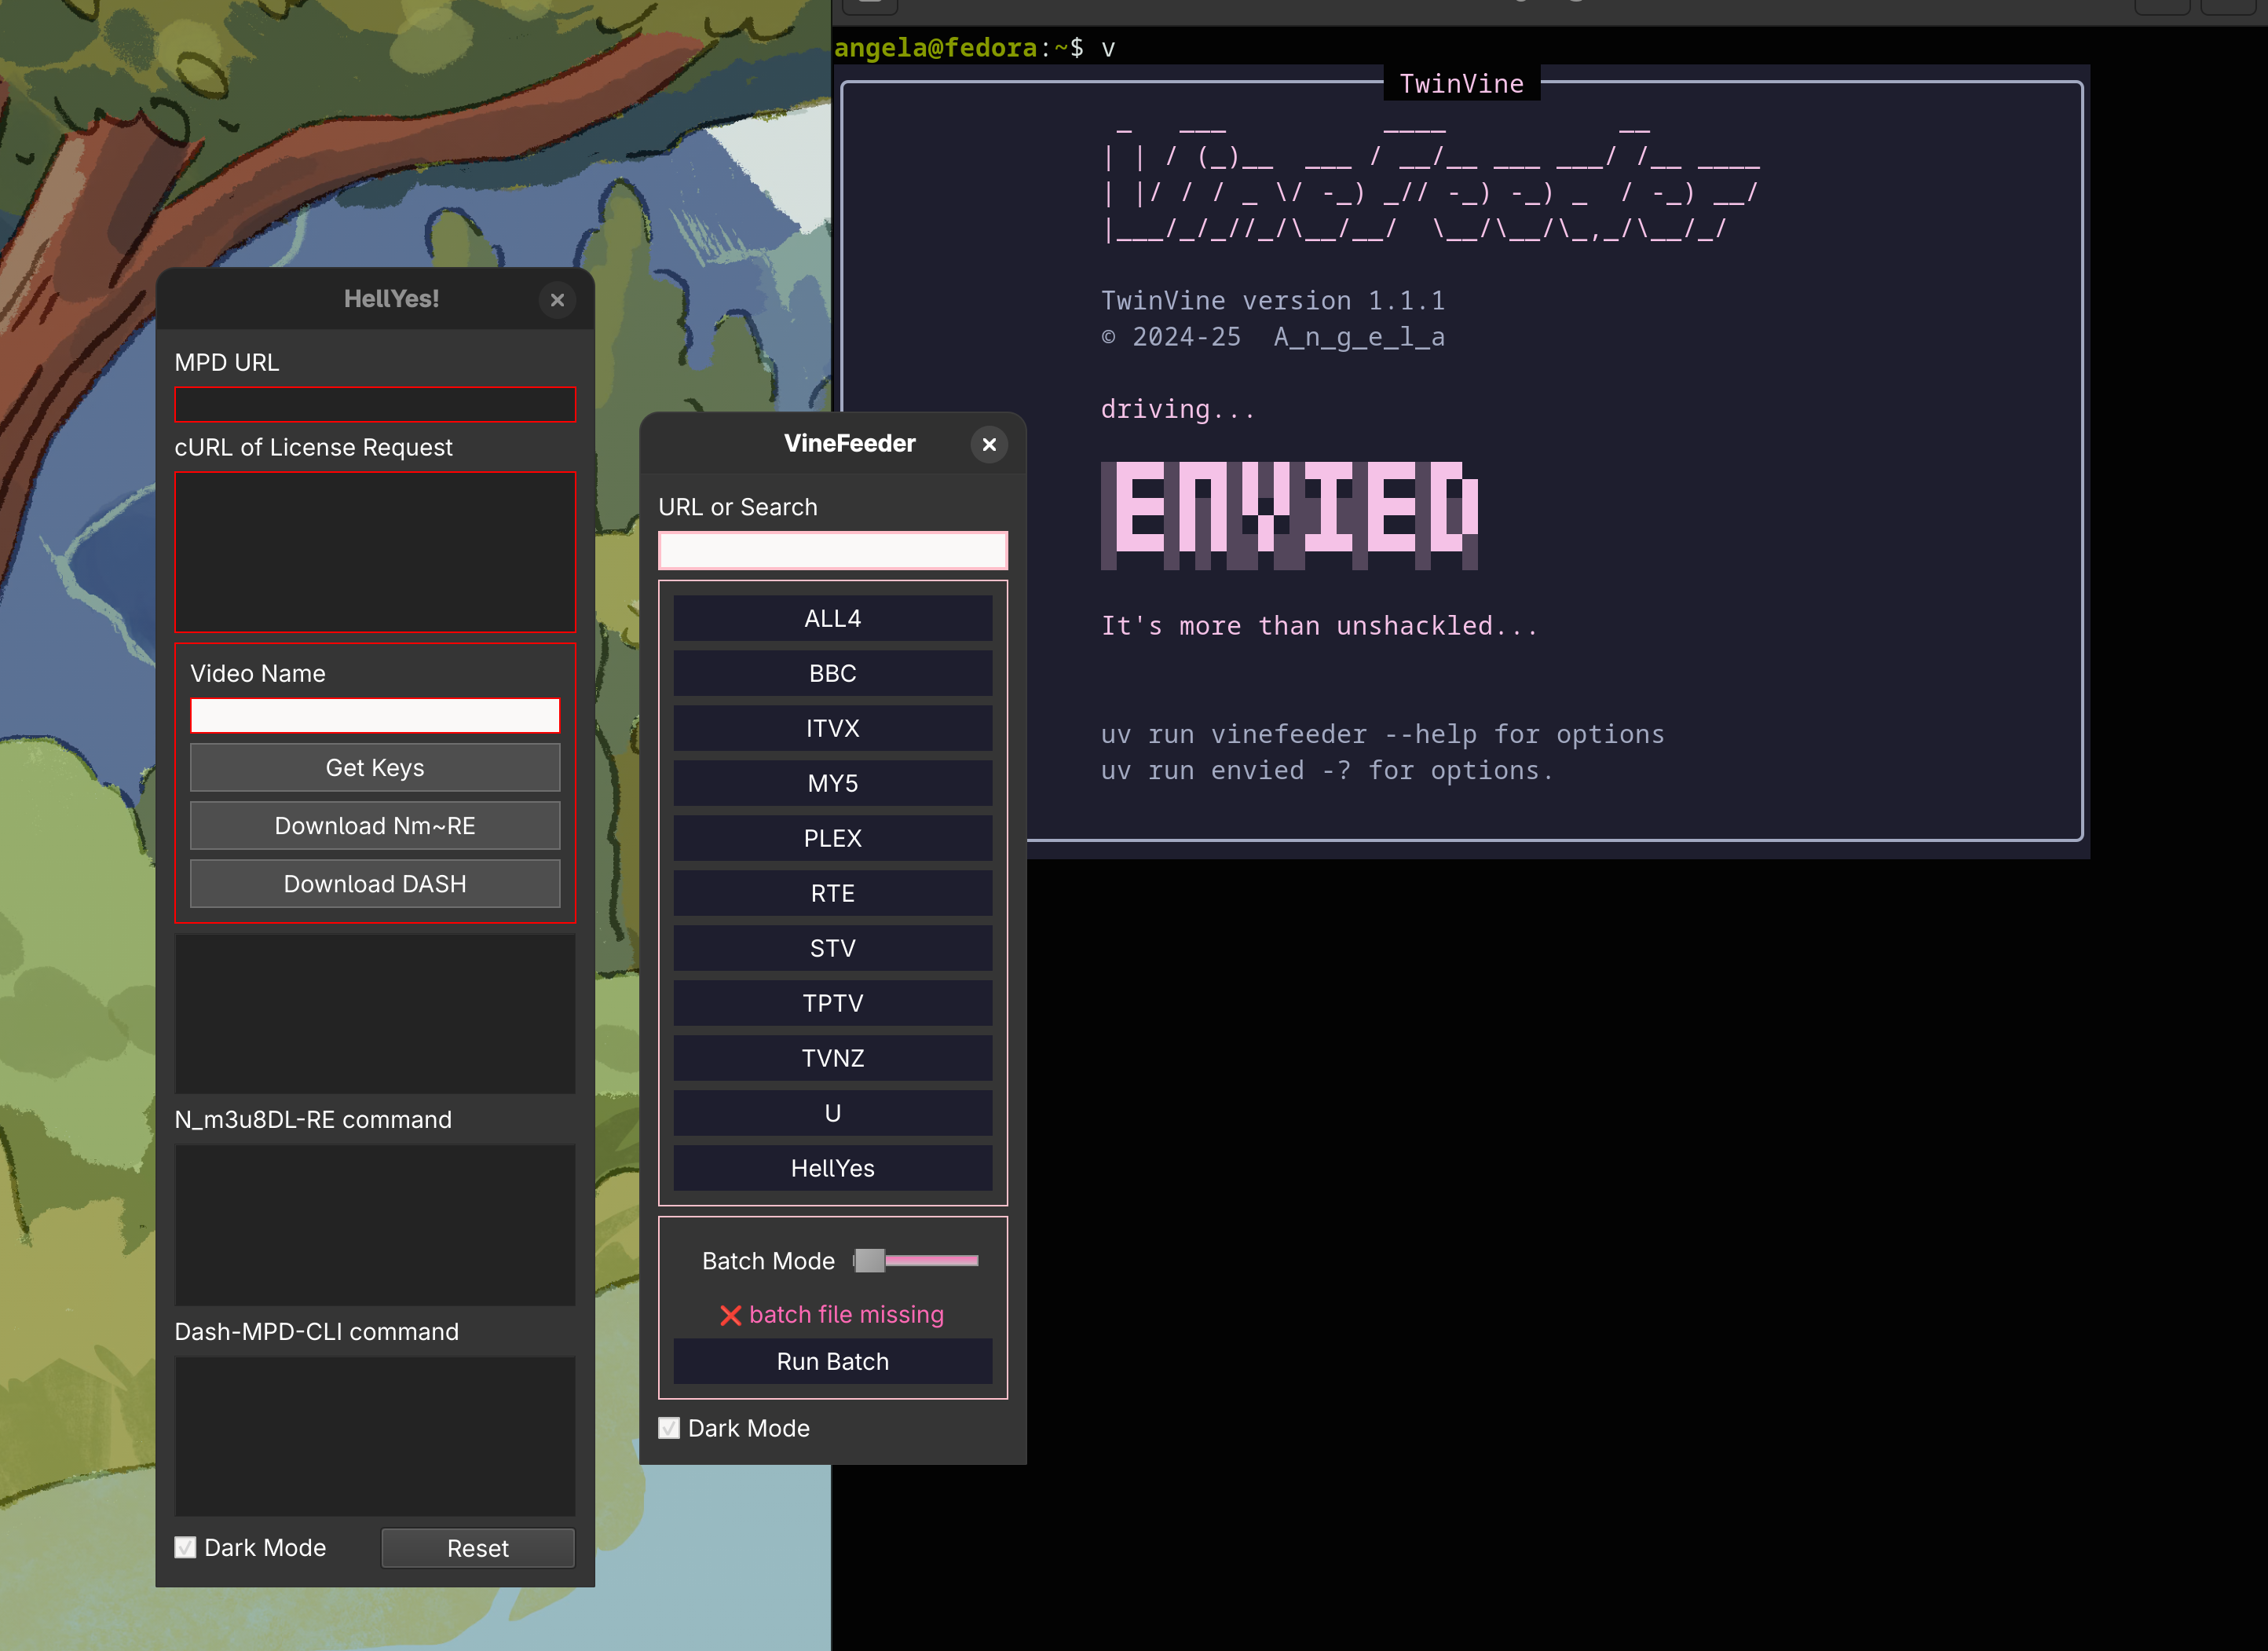Screen dimensions: 2268x1651
Task: Click Run Batch button
Action: click(x=832, y=1362)
